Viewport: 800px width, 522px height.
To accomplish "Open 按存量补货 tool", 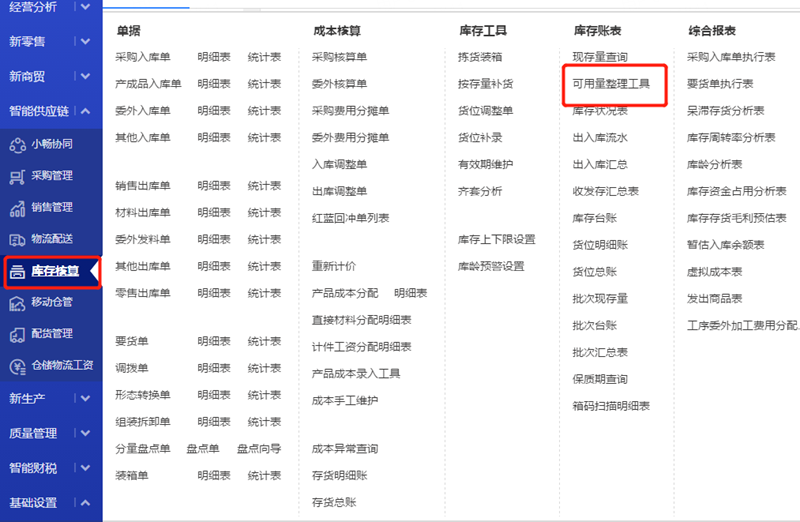I will tap(485, 84).
